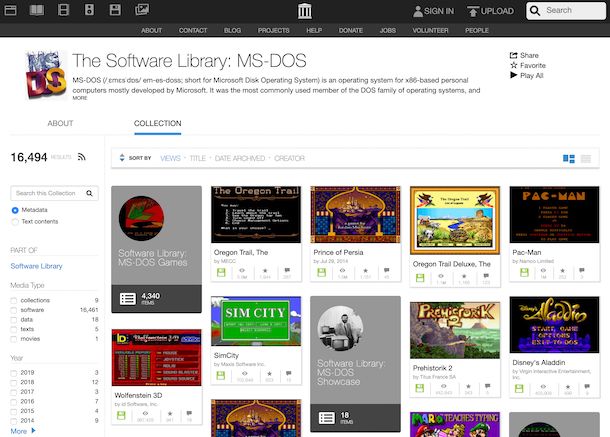The image size is (610, 437).
Task: Open the Wolfenstein 3D title link
Action: point(138,395)
